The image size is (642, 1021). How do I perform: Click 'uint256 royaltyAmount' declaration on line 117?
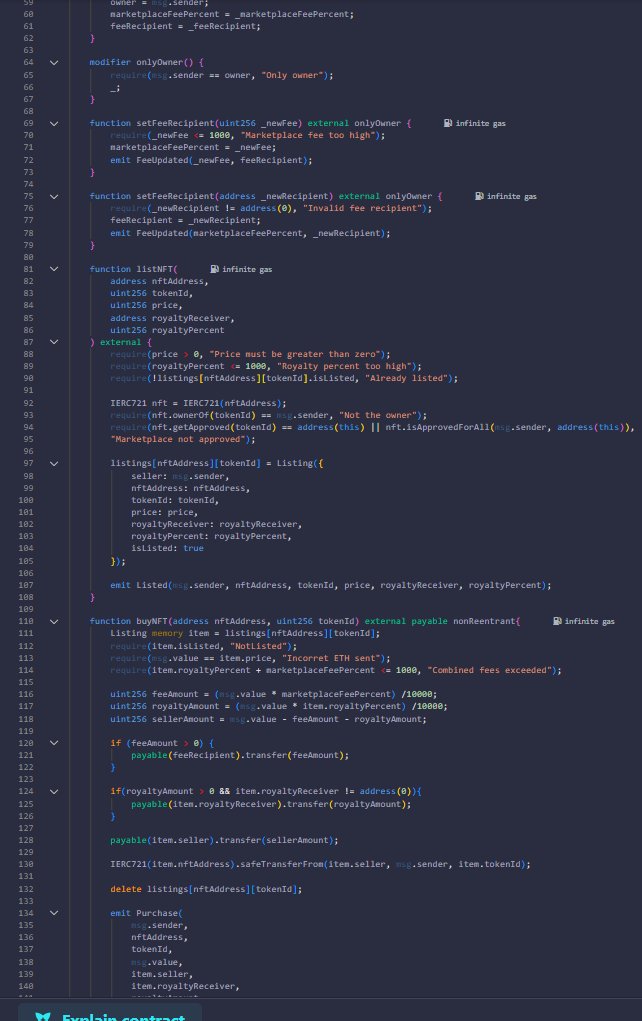165,706
